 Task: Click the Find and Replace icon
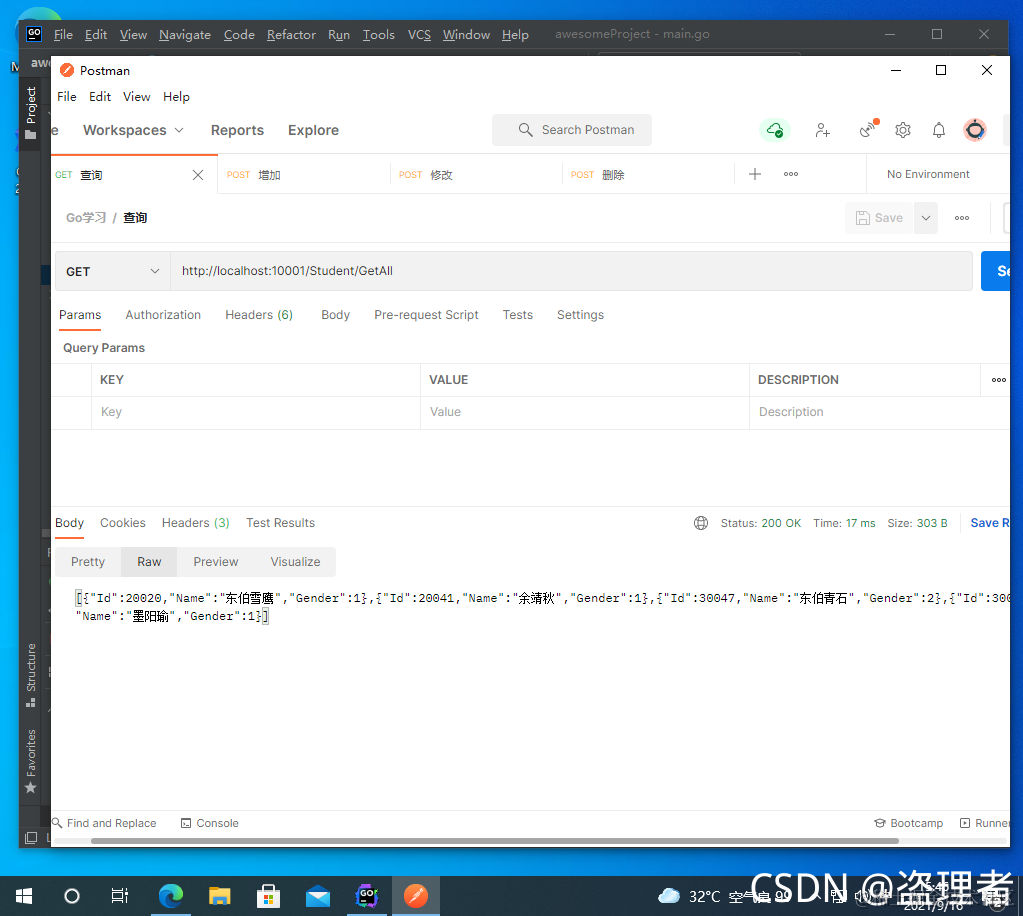(x=57, y=823)
